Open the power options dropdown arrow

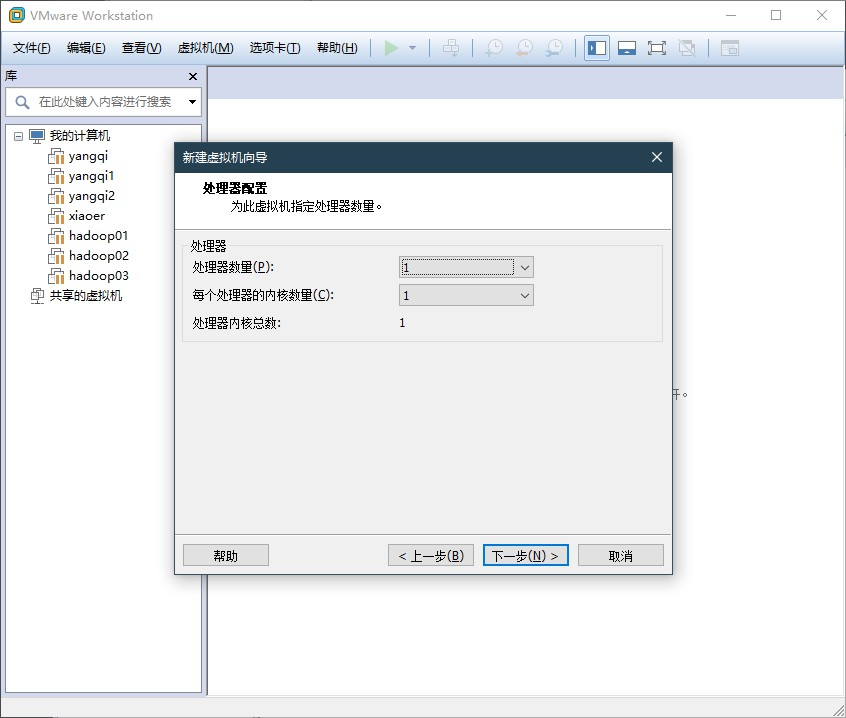pyautogui.click(x=413, y=48)
